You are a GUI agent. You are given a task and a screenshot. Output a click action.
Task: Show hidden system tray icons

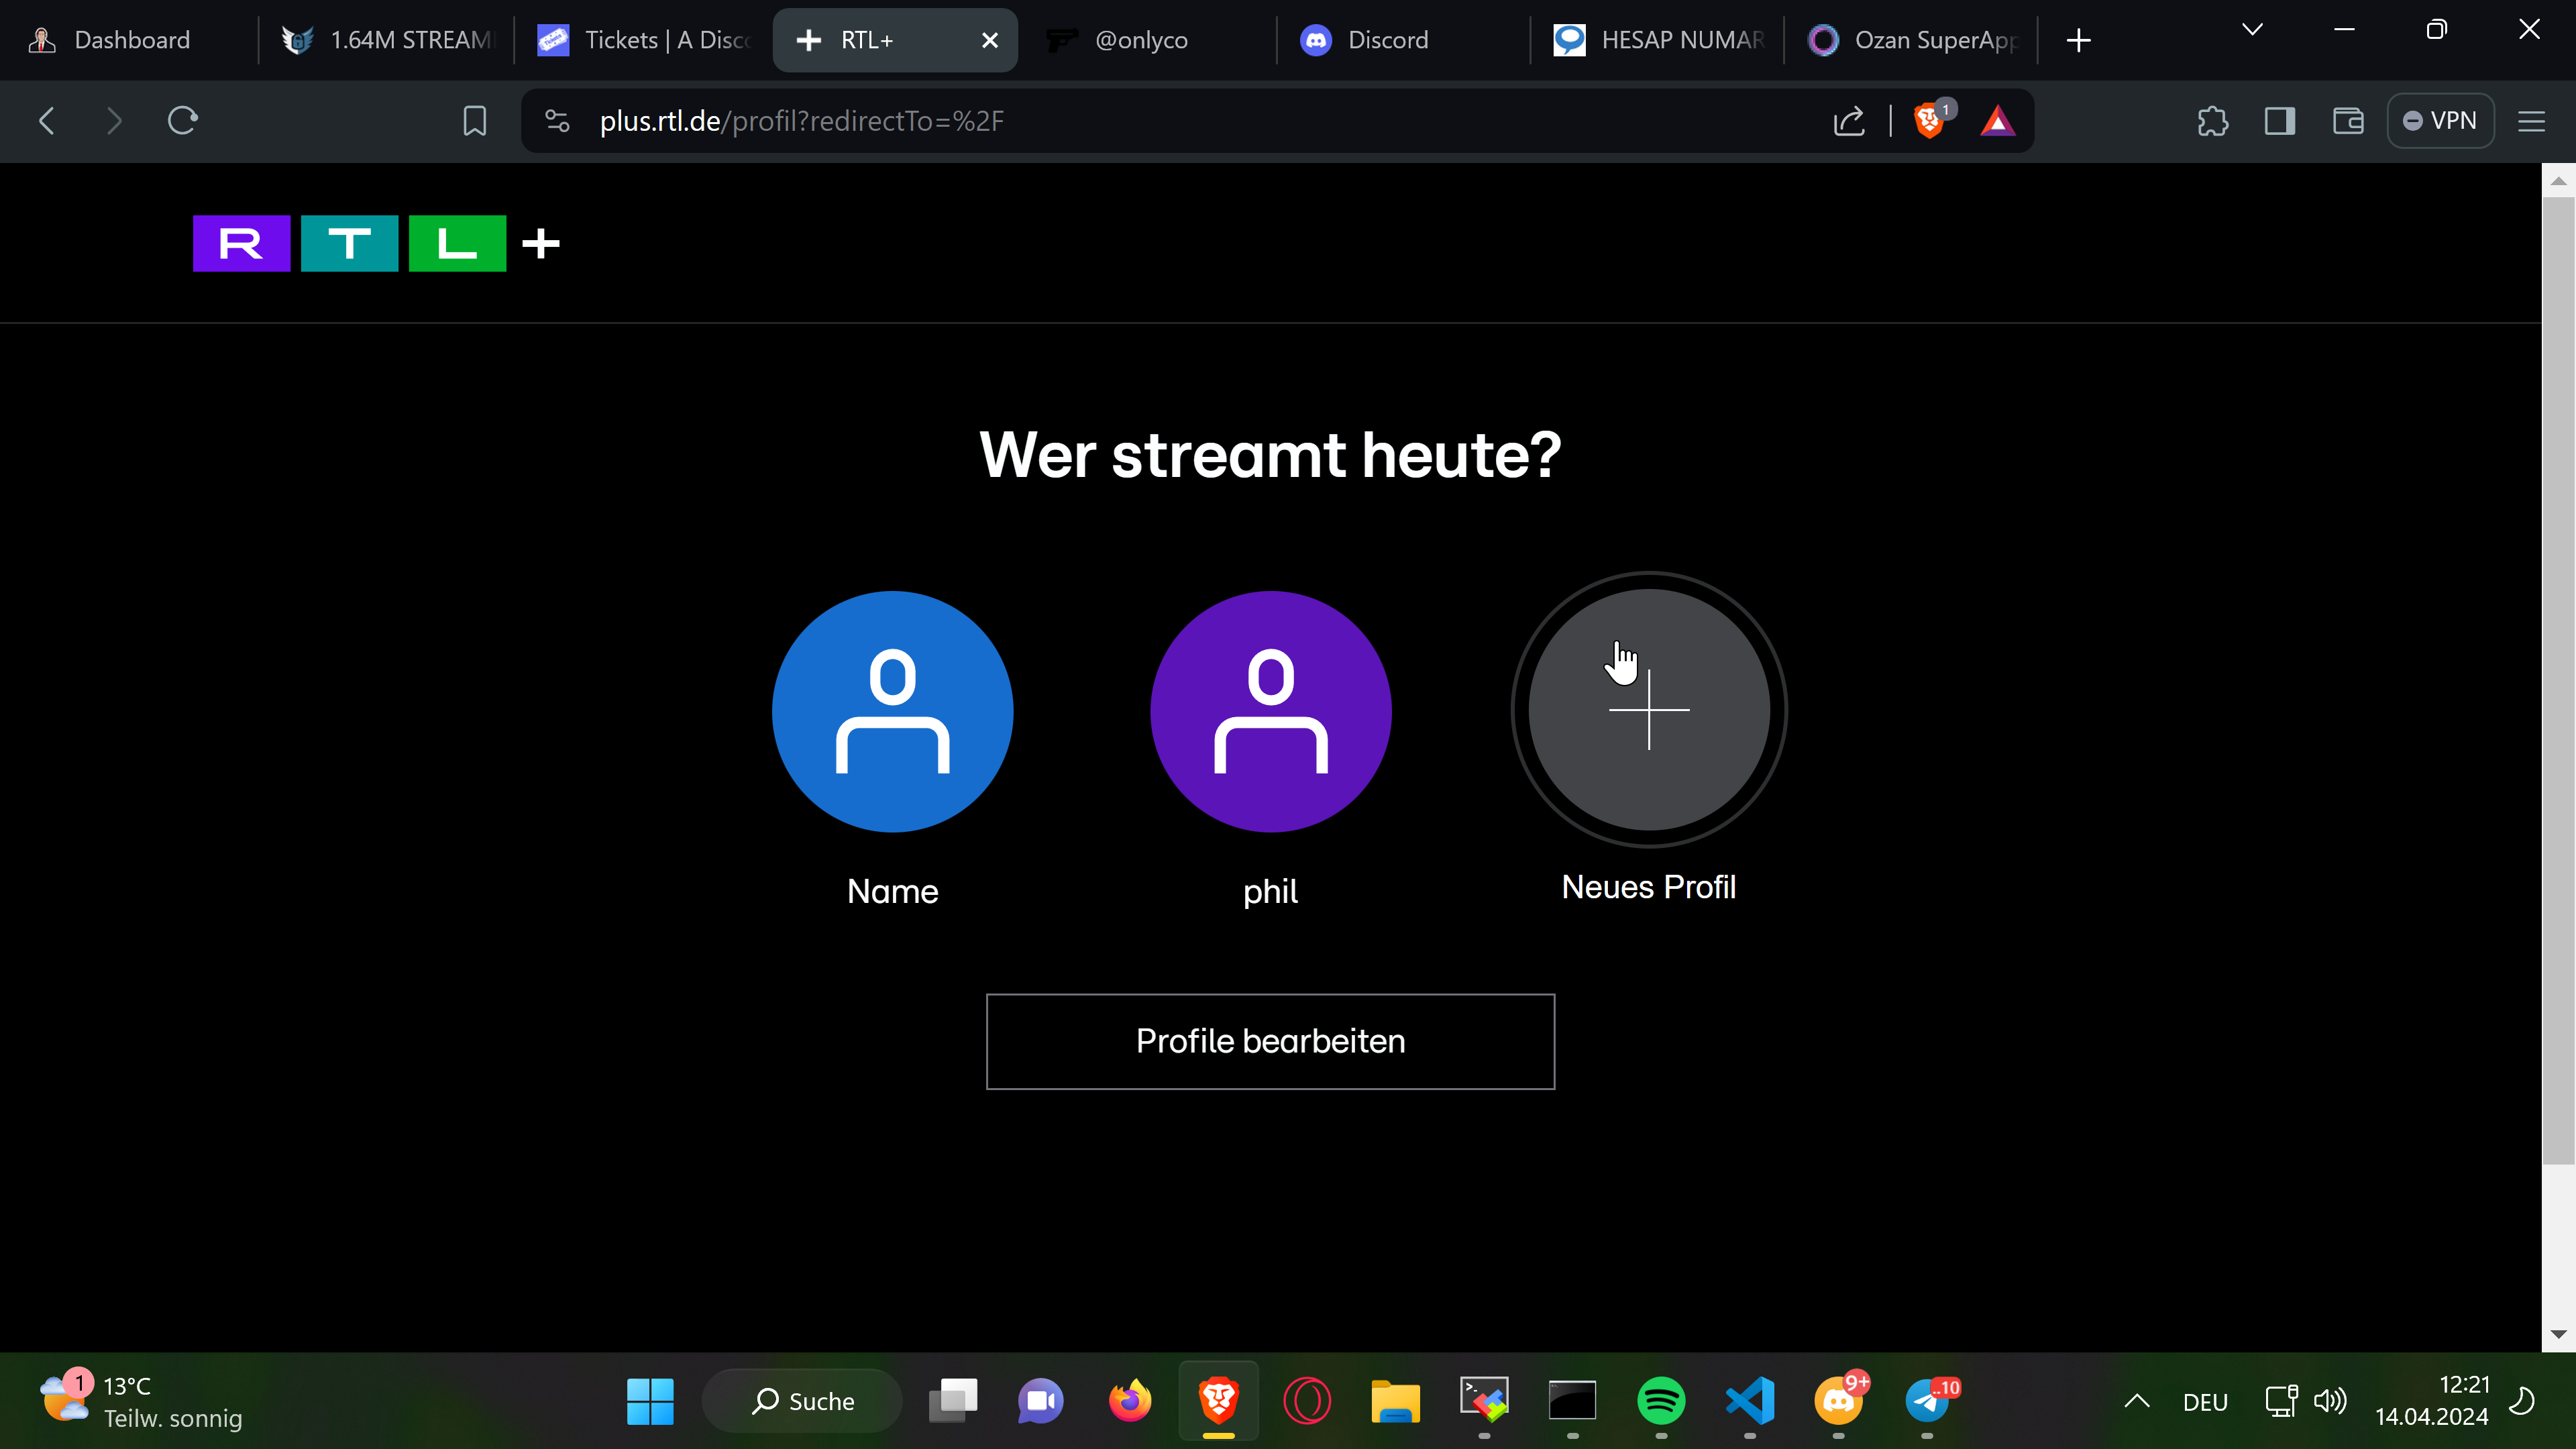coord(2136,1401)
